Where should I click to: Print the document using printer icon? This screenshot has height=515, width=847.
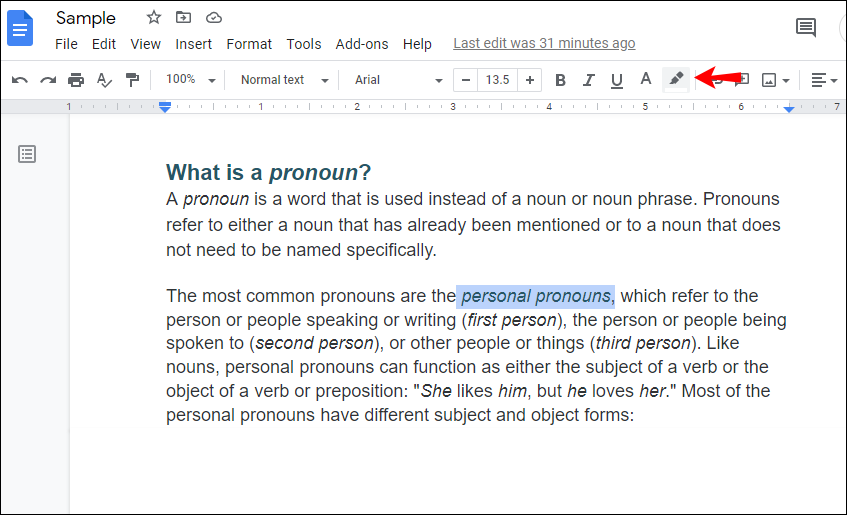(x=76, y=80)
